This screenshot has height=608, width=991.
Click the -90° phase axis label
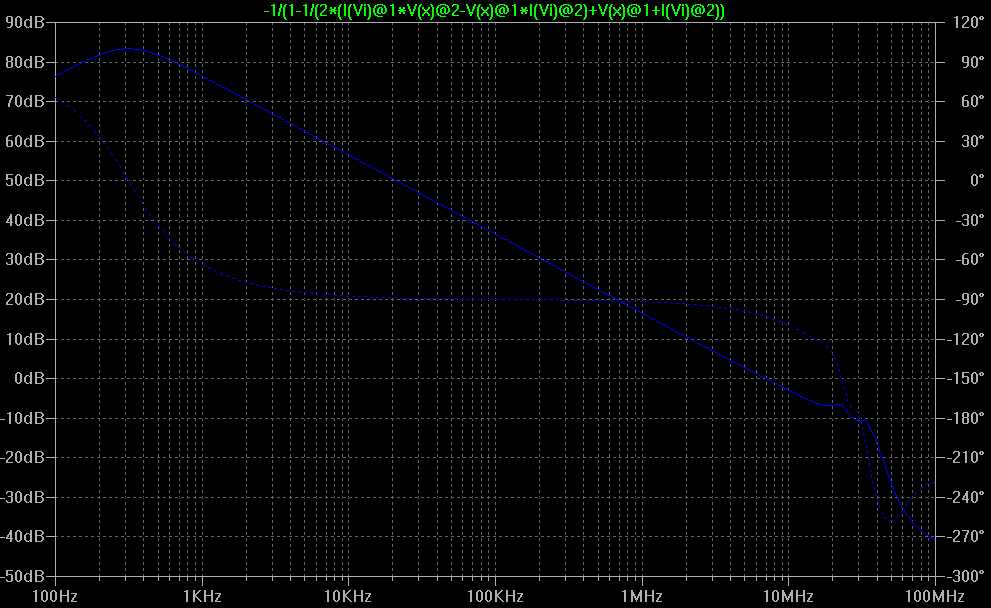point(970,299)
